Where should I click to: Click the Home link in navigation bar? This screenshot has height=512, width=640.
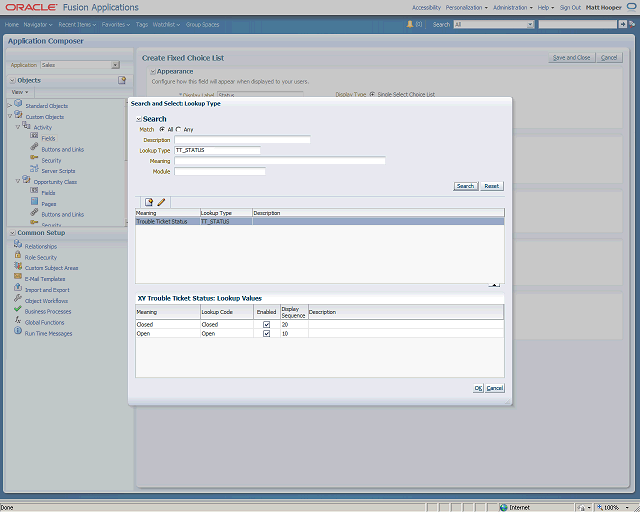coord(12,24)
